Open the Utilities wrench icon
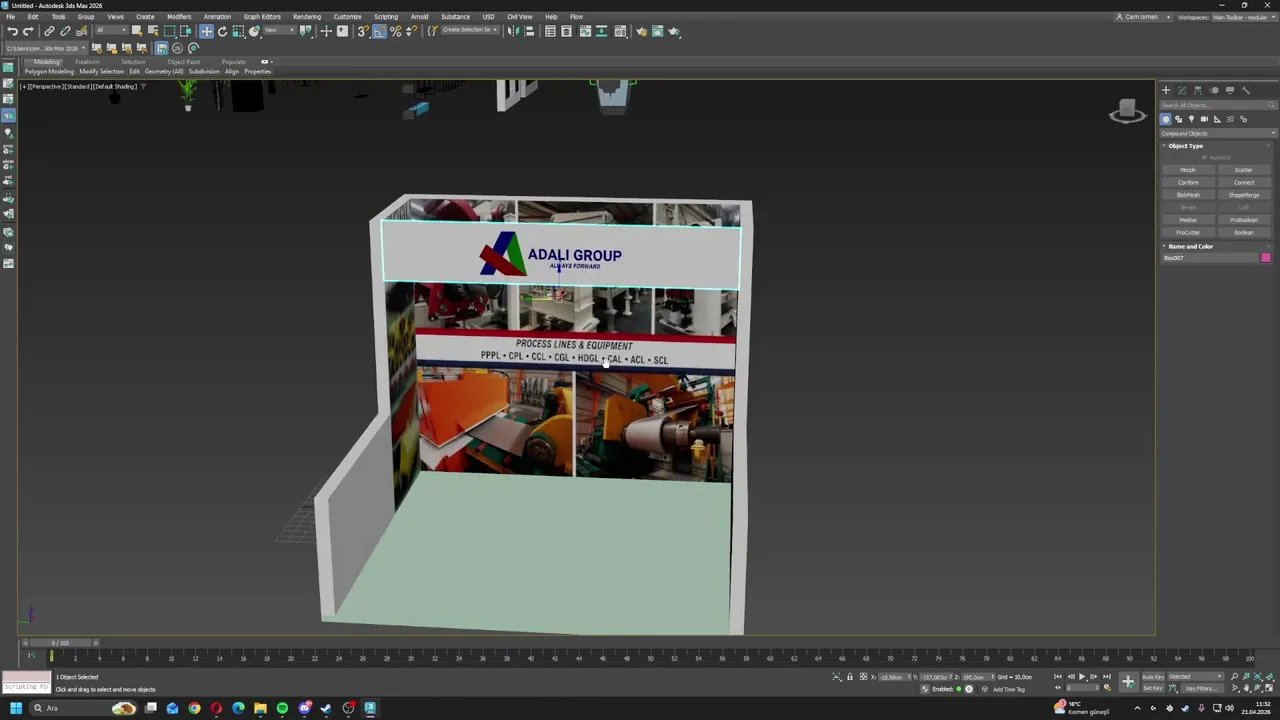Viewport: 1280px width, 720px height. click(1245, 90)
